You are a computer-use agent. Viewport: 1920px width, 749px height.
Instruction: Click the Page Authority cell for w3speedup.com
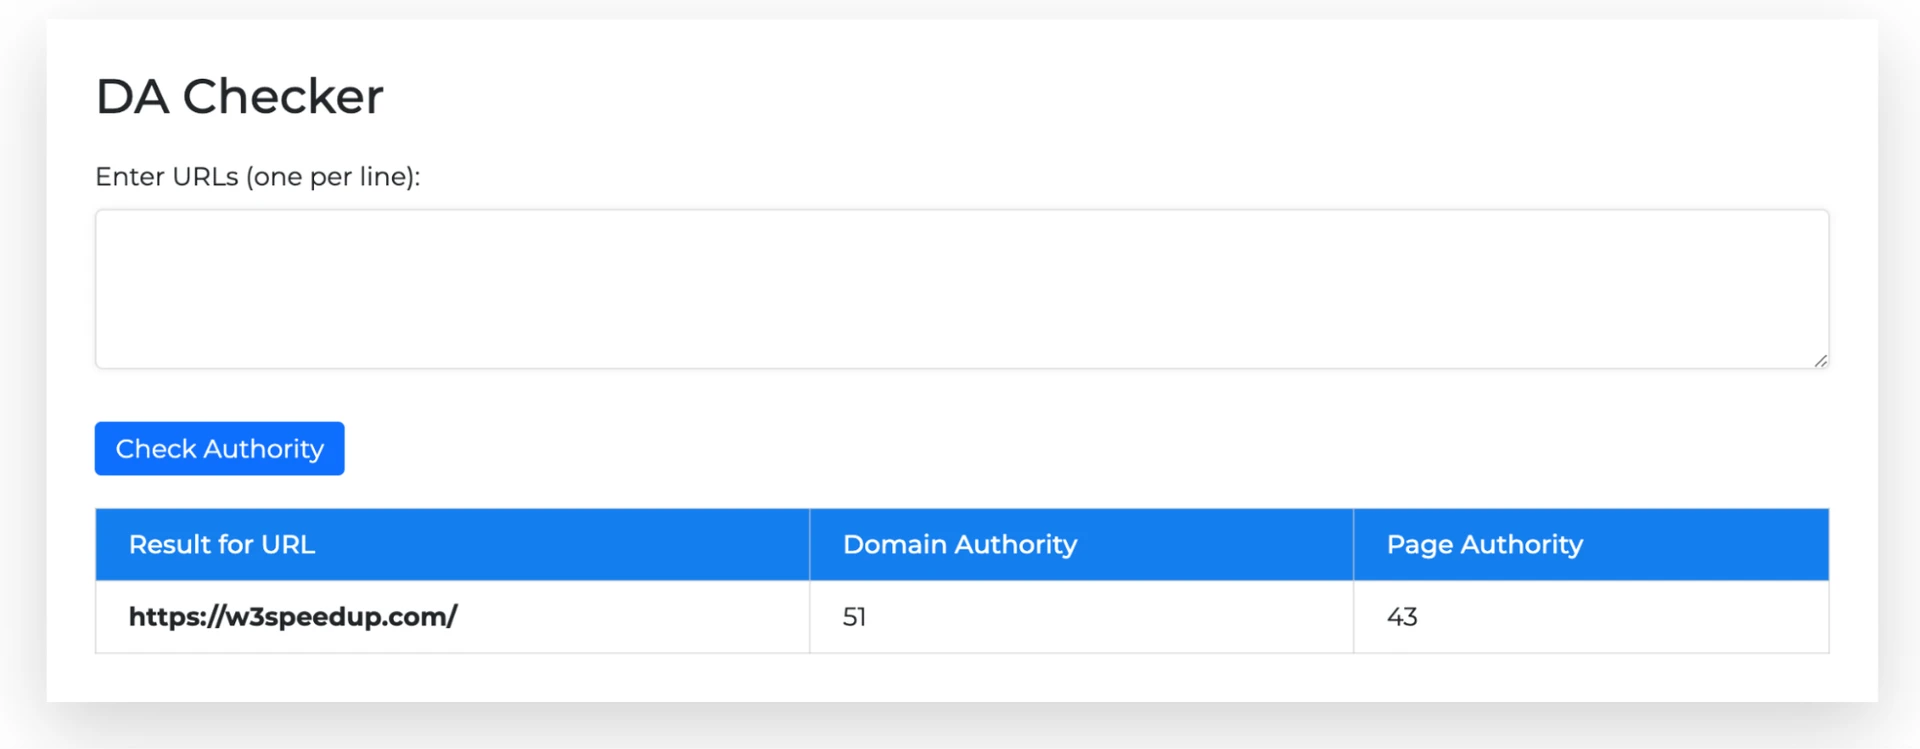[1590, 617]
